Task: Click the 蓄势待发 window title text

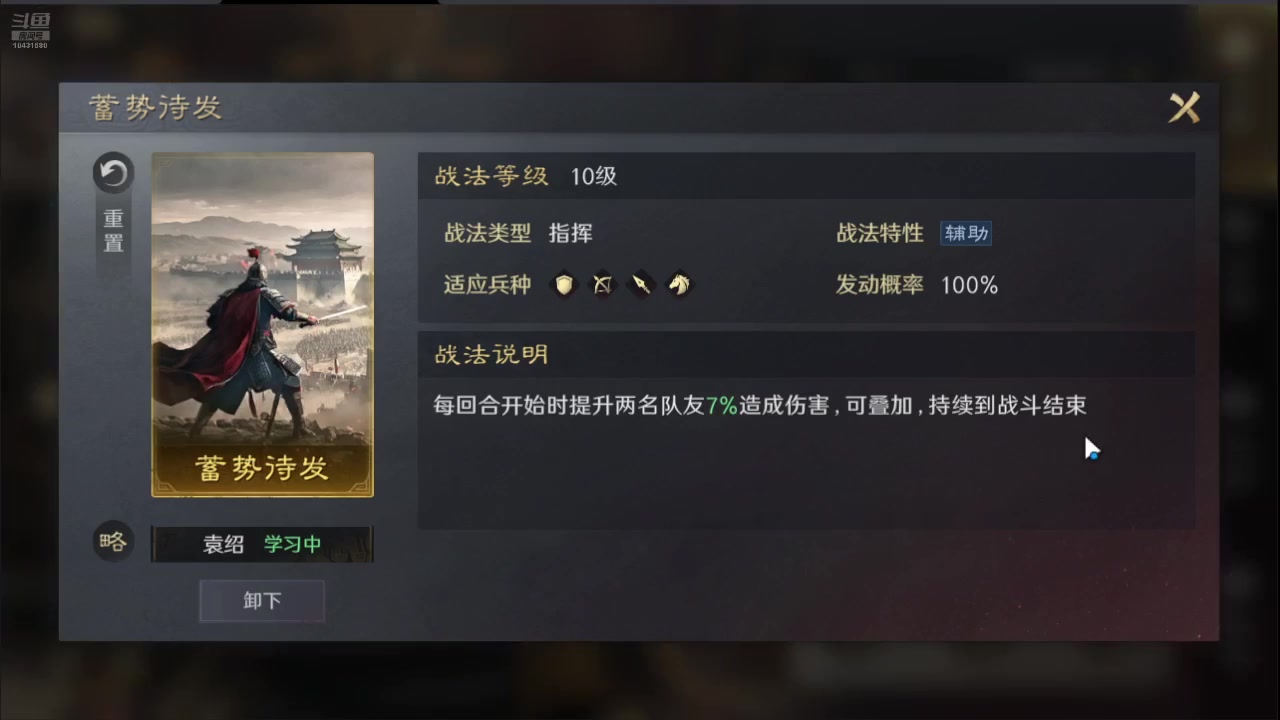Action: coord(155,108)
